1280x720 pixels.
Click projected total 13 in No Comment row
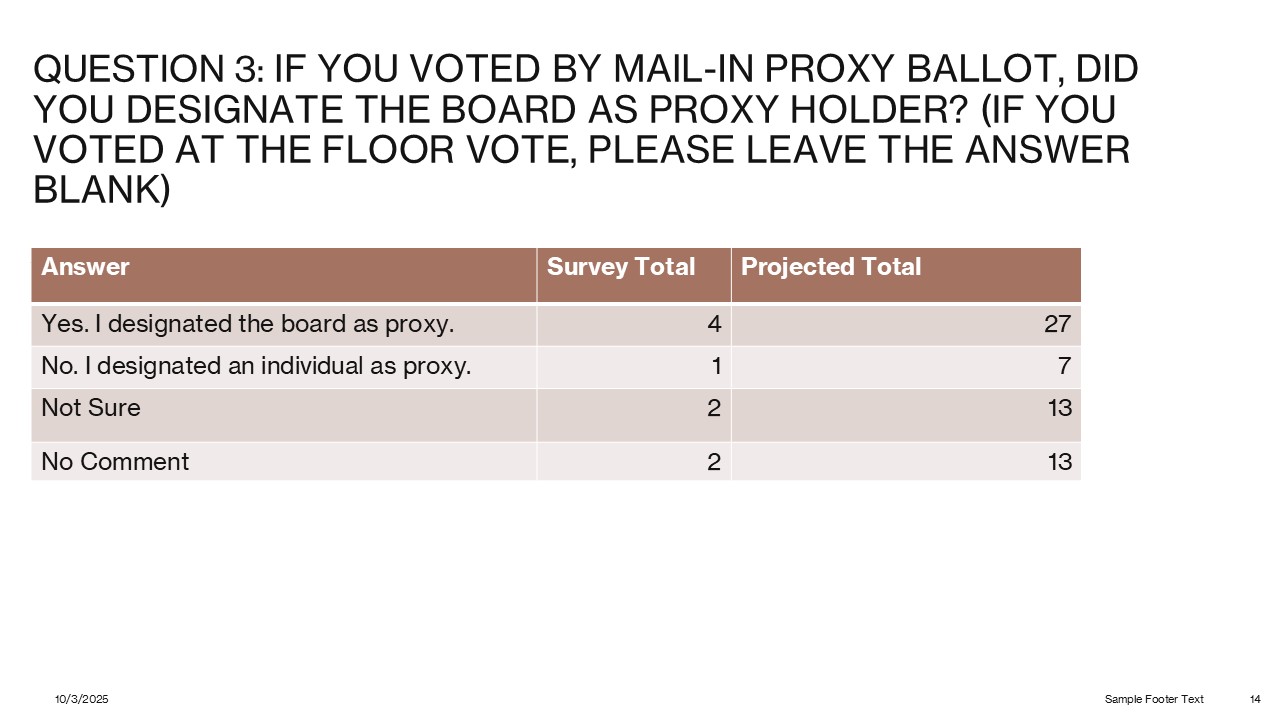(1059, 461)
